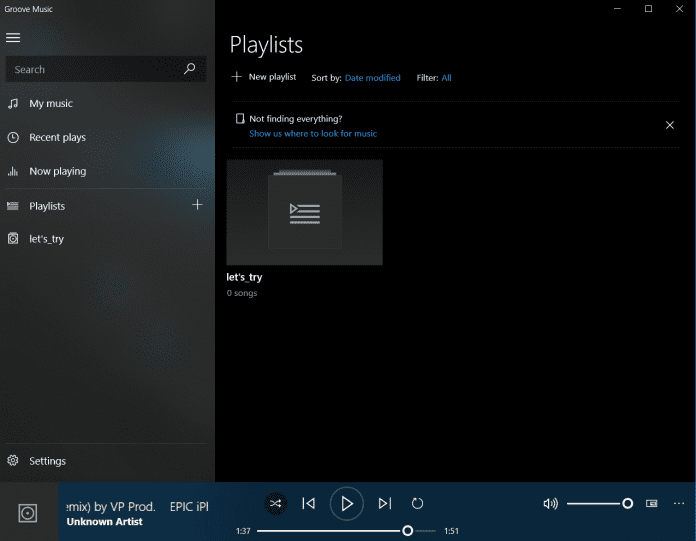This screenshot has width=696, height=541.
Task: Skip to next track
Action: [385, 504]
